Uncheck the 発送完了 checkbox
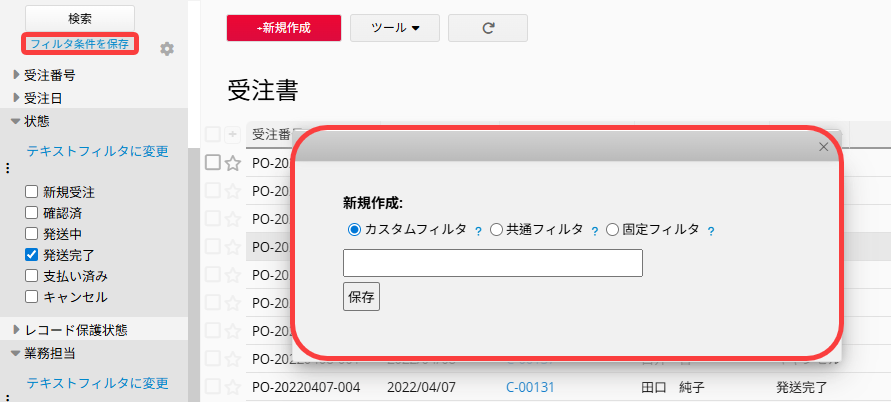The image size is (891, 402). click(x=32, y=254)
